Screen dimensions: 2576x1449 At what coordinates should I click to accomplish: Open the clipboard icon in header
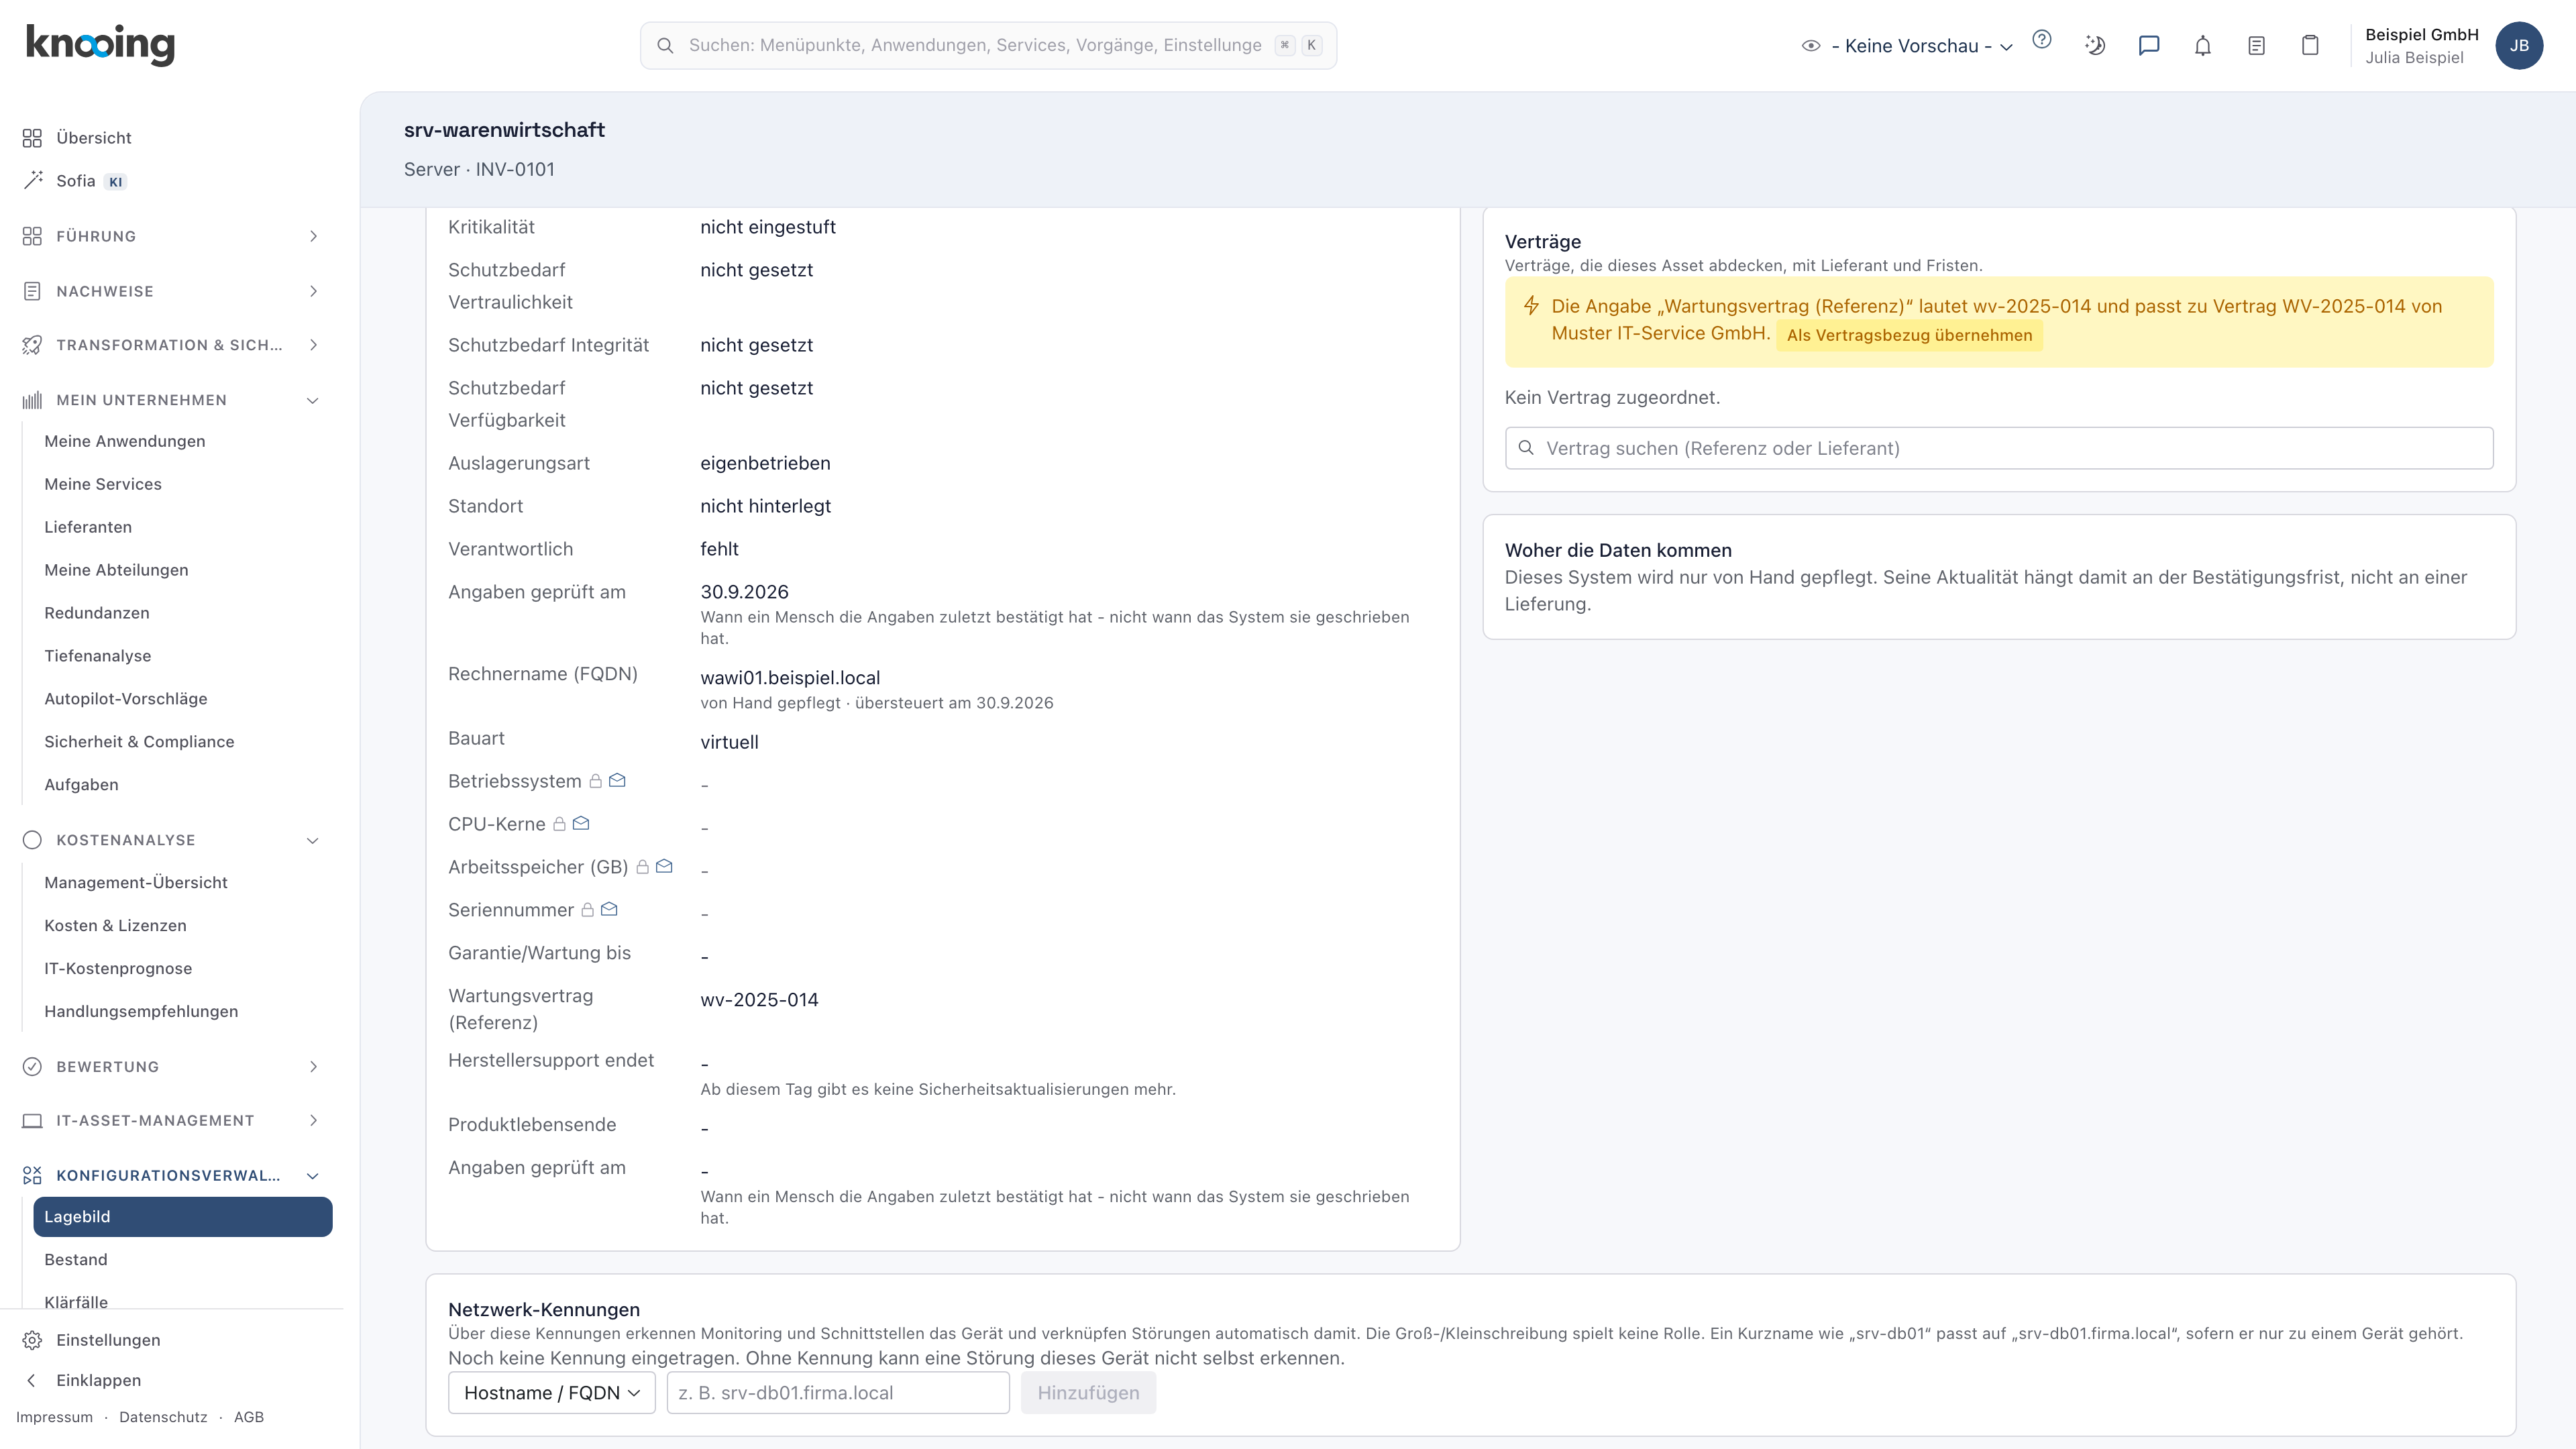(2310, 45)
